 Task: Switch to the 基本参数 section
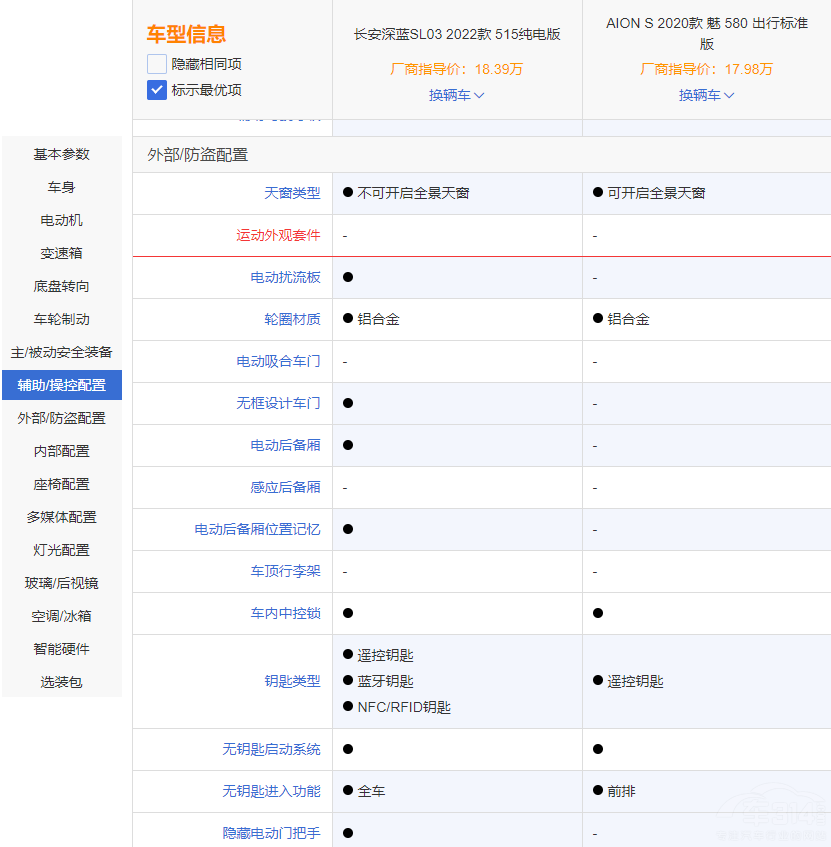pyautogui.click(x=61, y=154)
